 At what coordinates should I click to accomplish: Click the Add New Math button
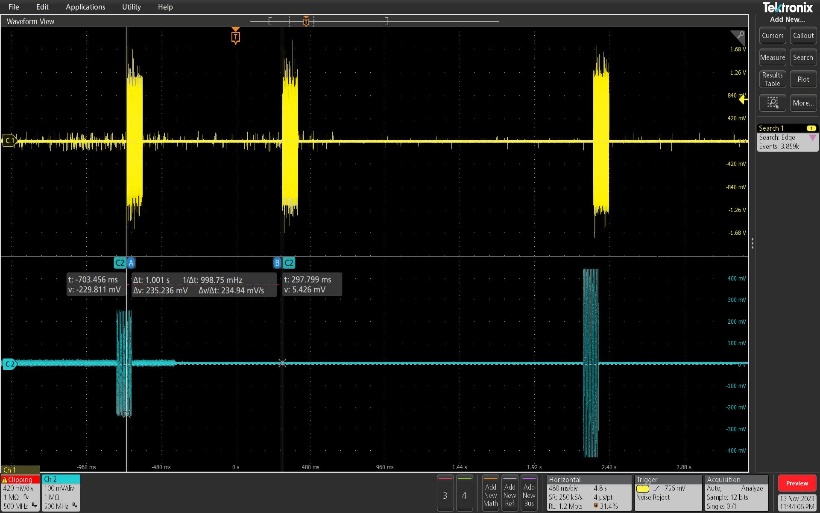[491, 493]
